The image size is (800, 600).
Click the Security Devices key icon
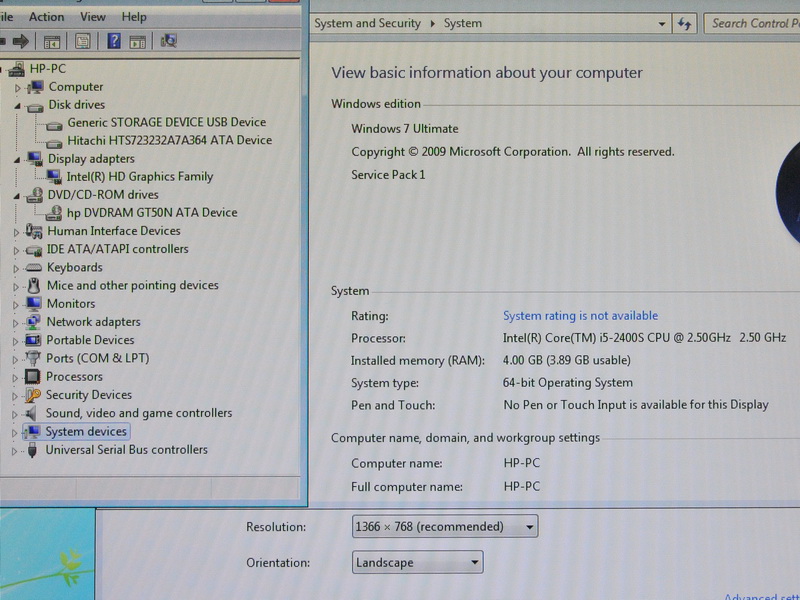coord(33,395)
